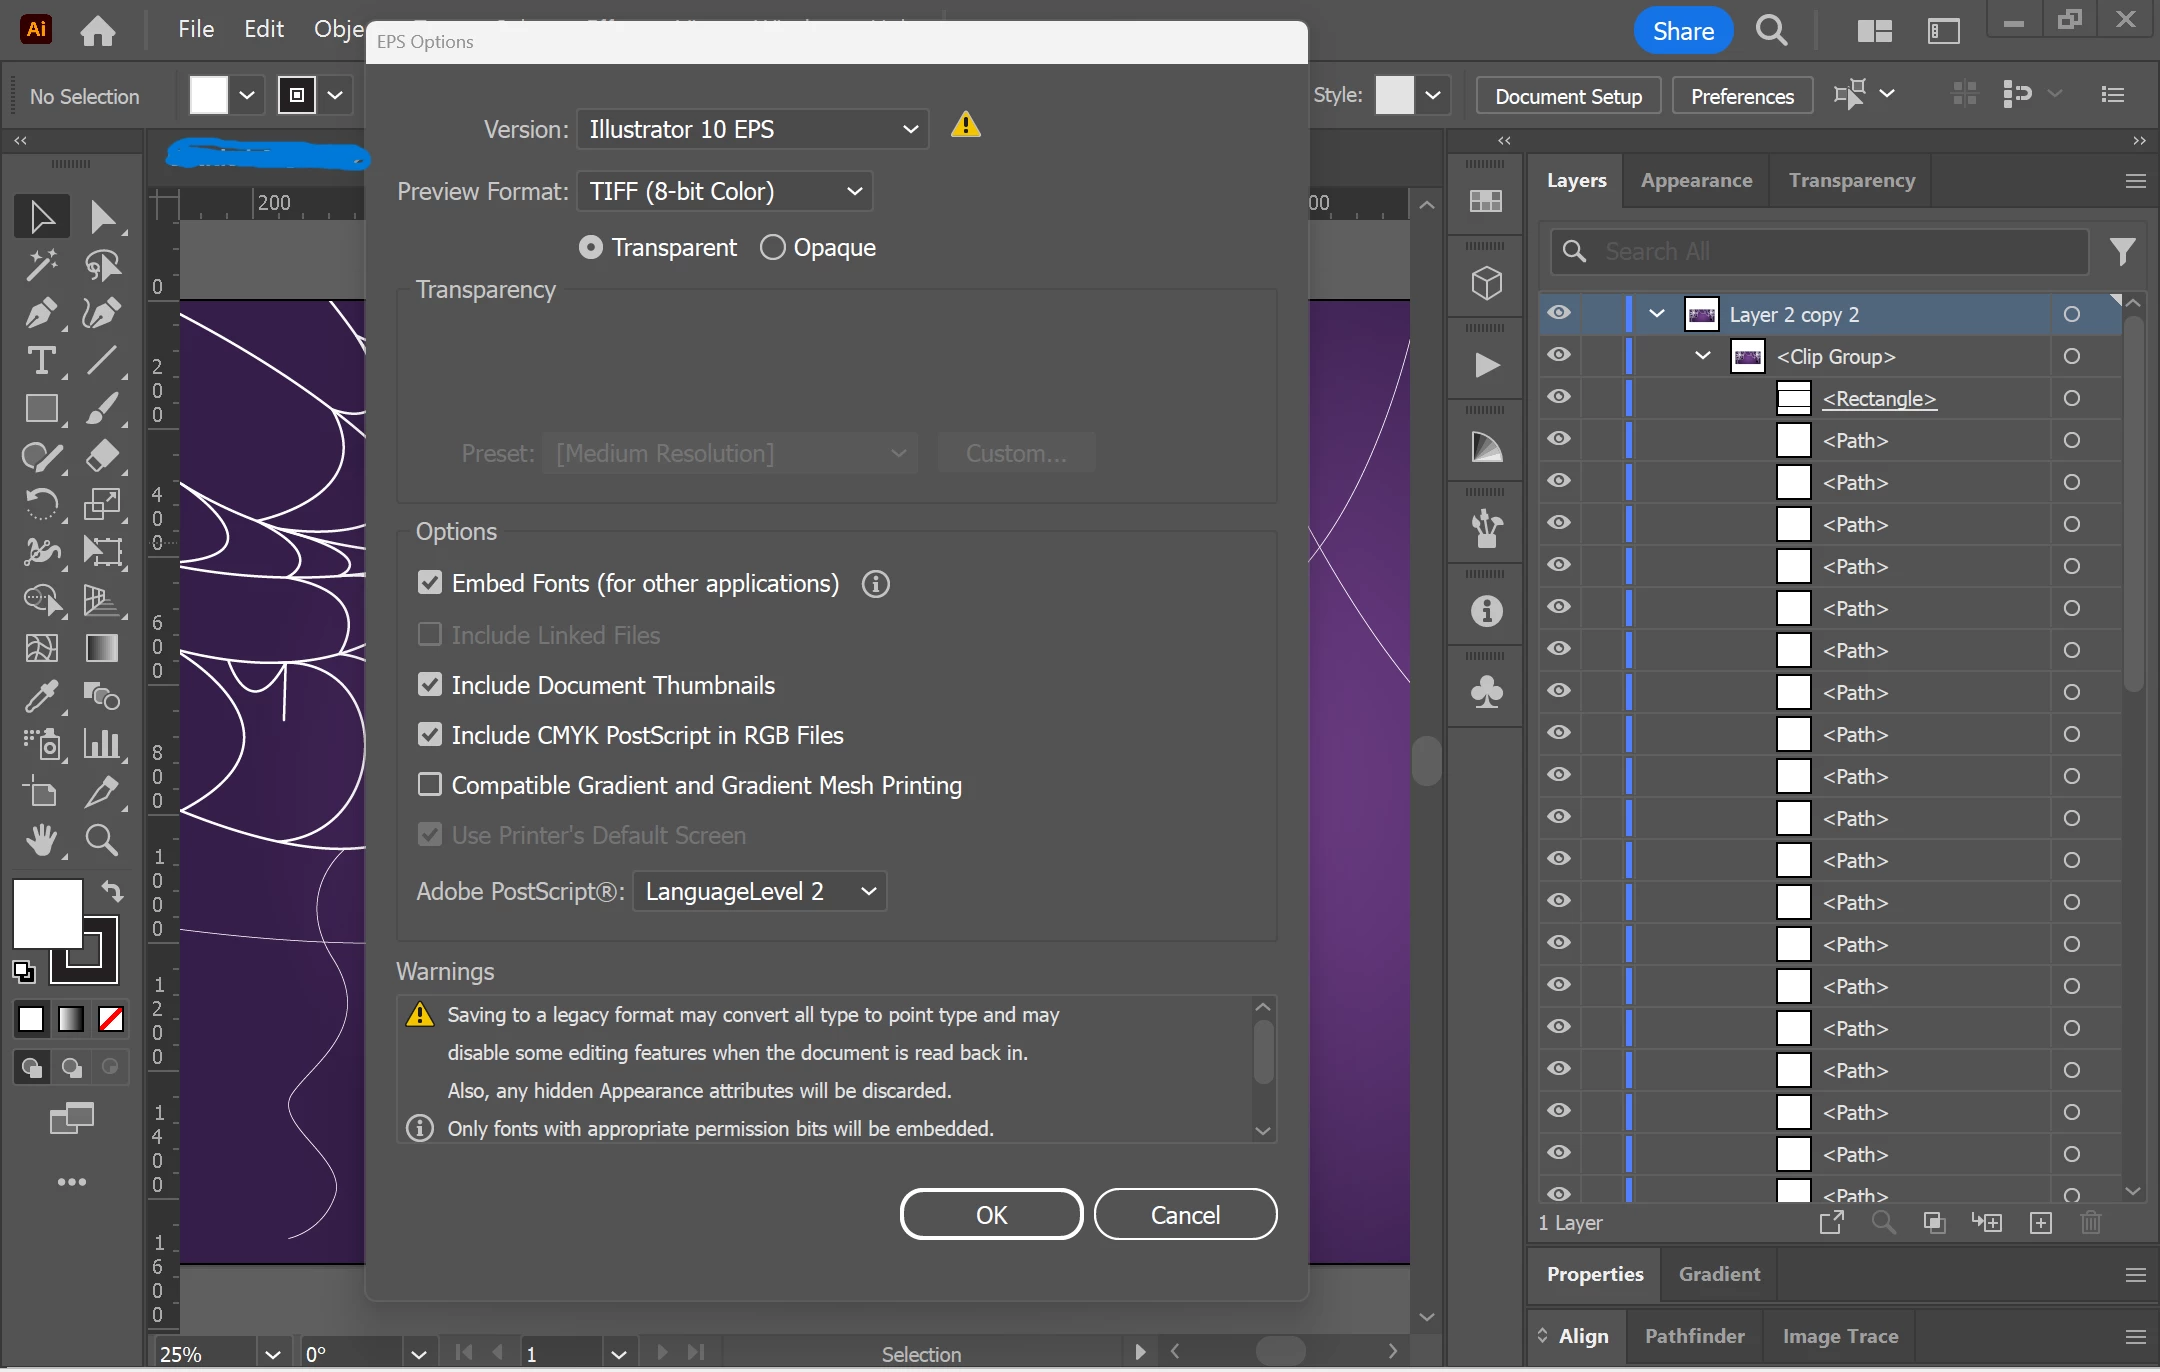Click the white Fill color swatch
The height and width of the screenshot is (1372, 2160).
pos(47,913)
